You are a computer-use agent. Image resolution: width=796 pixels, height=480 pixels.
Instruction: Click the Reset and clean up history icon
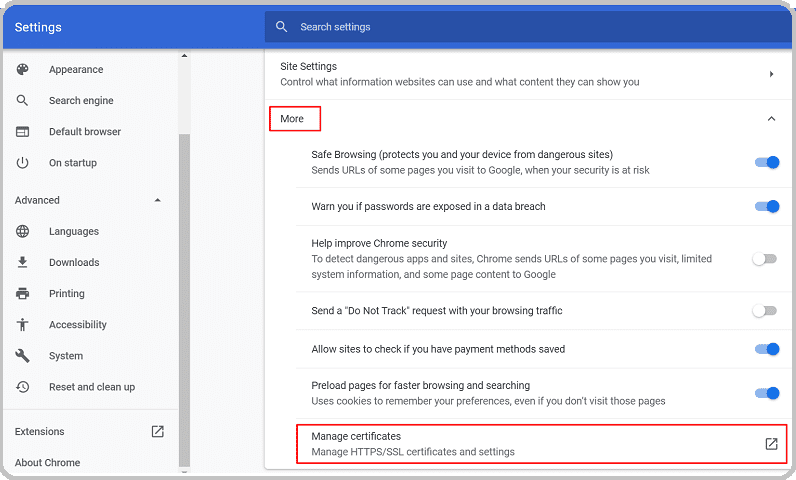[x=22, y=387]
